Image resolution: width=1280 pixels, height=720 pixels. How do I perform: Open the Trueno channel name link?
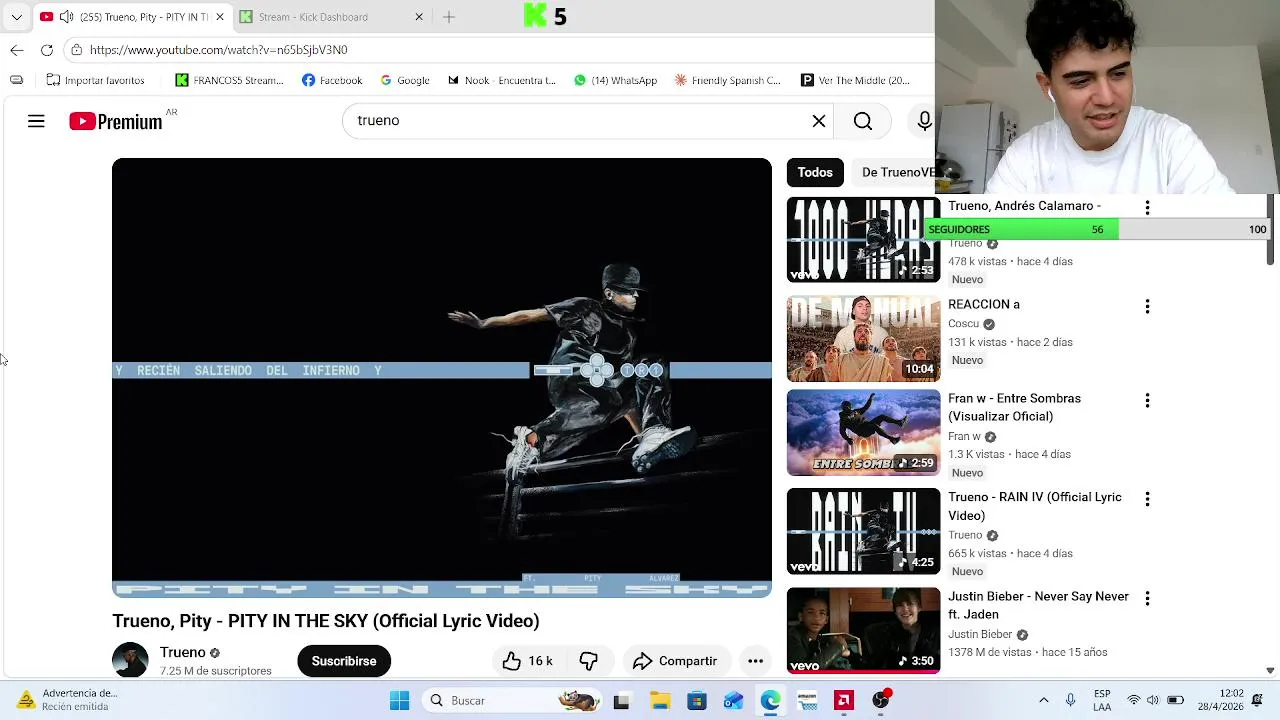pos(182,652)
